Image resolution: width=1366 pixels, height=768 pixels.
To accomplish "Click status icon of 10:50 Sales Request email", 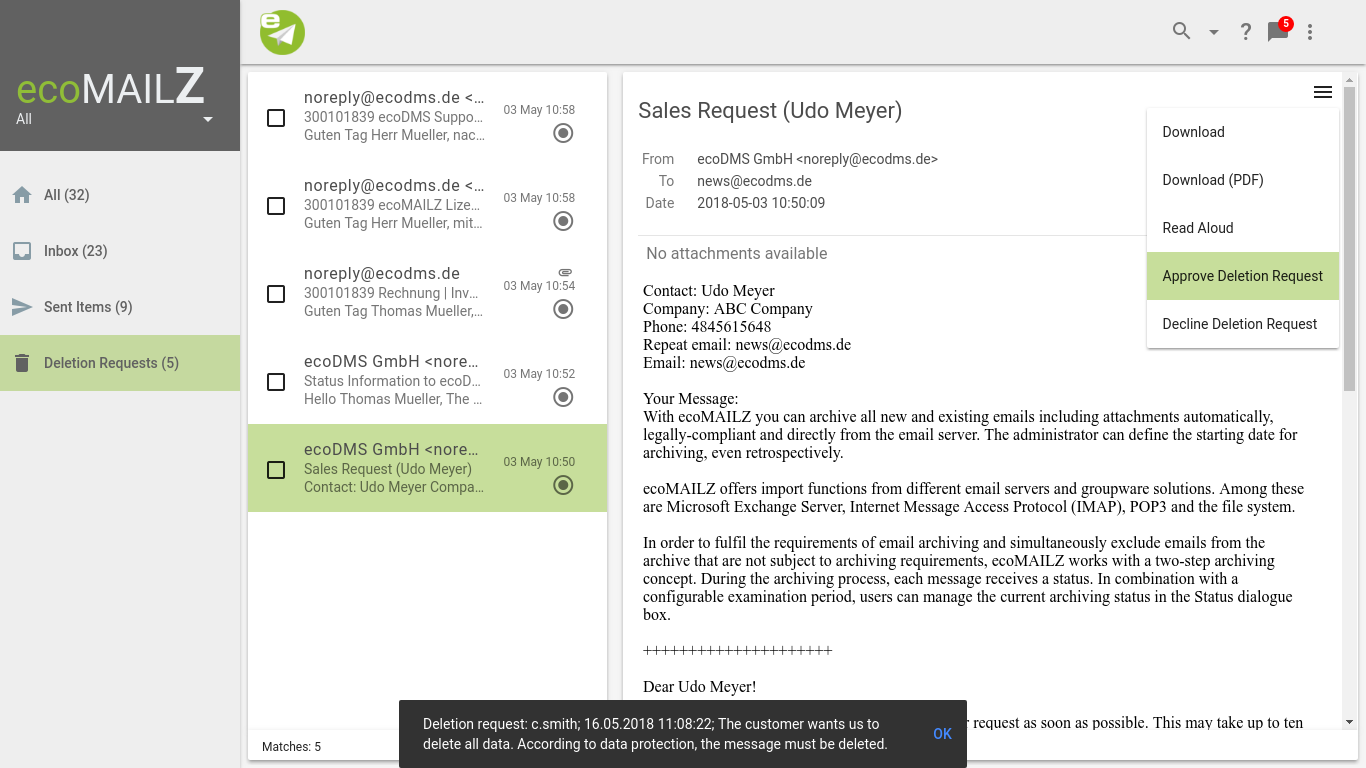I will (x=564, y=485).
